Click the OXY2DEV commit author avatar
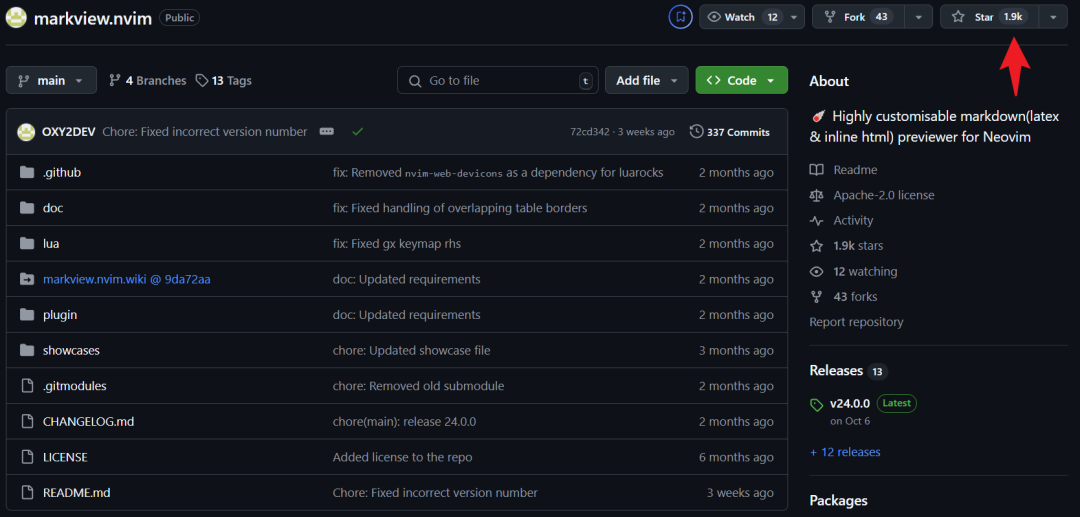Viewport: 1080px width, 517px height. (26, 131)
